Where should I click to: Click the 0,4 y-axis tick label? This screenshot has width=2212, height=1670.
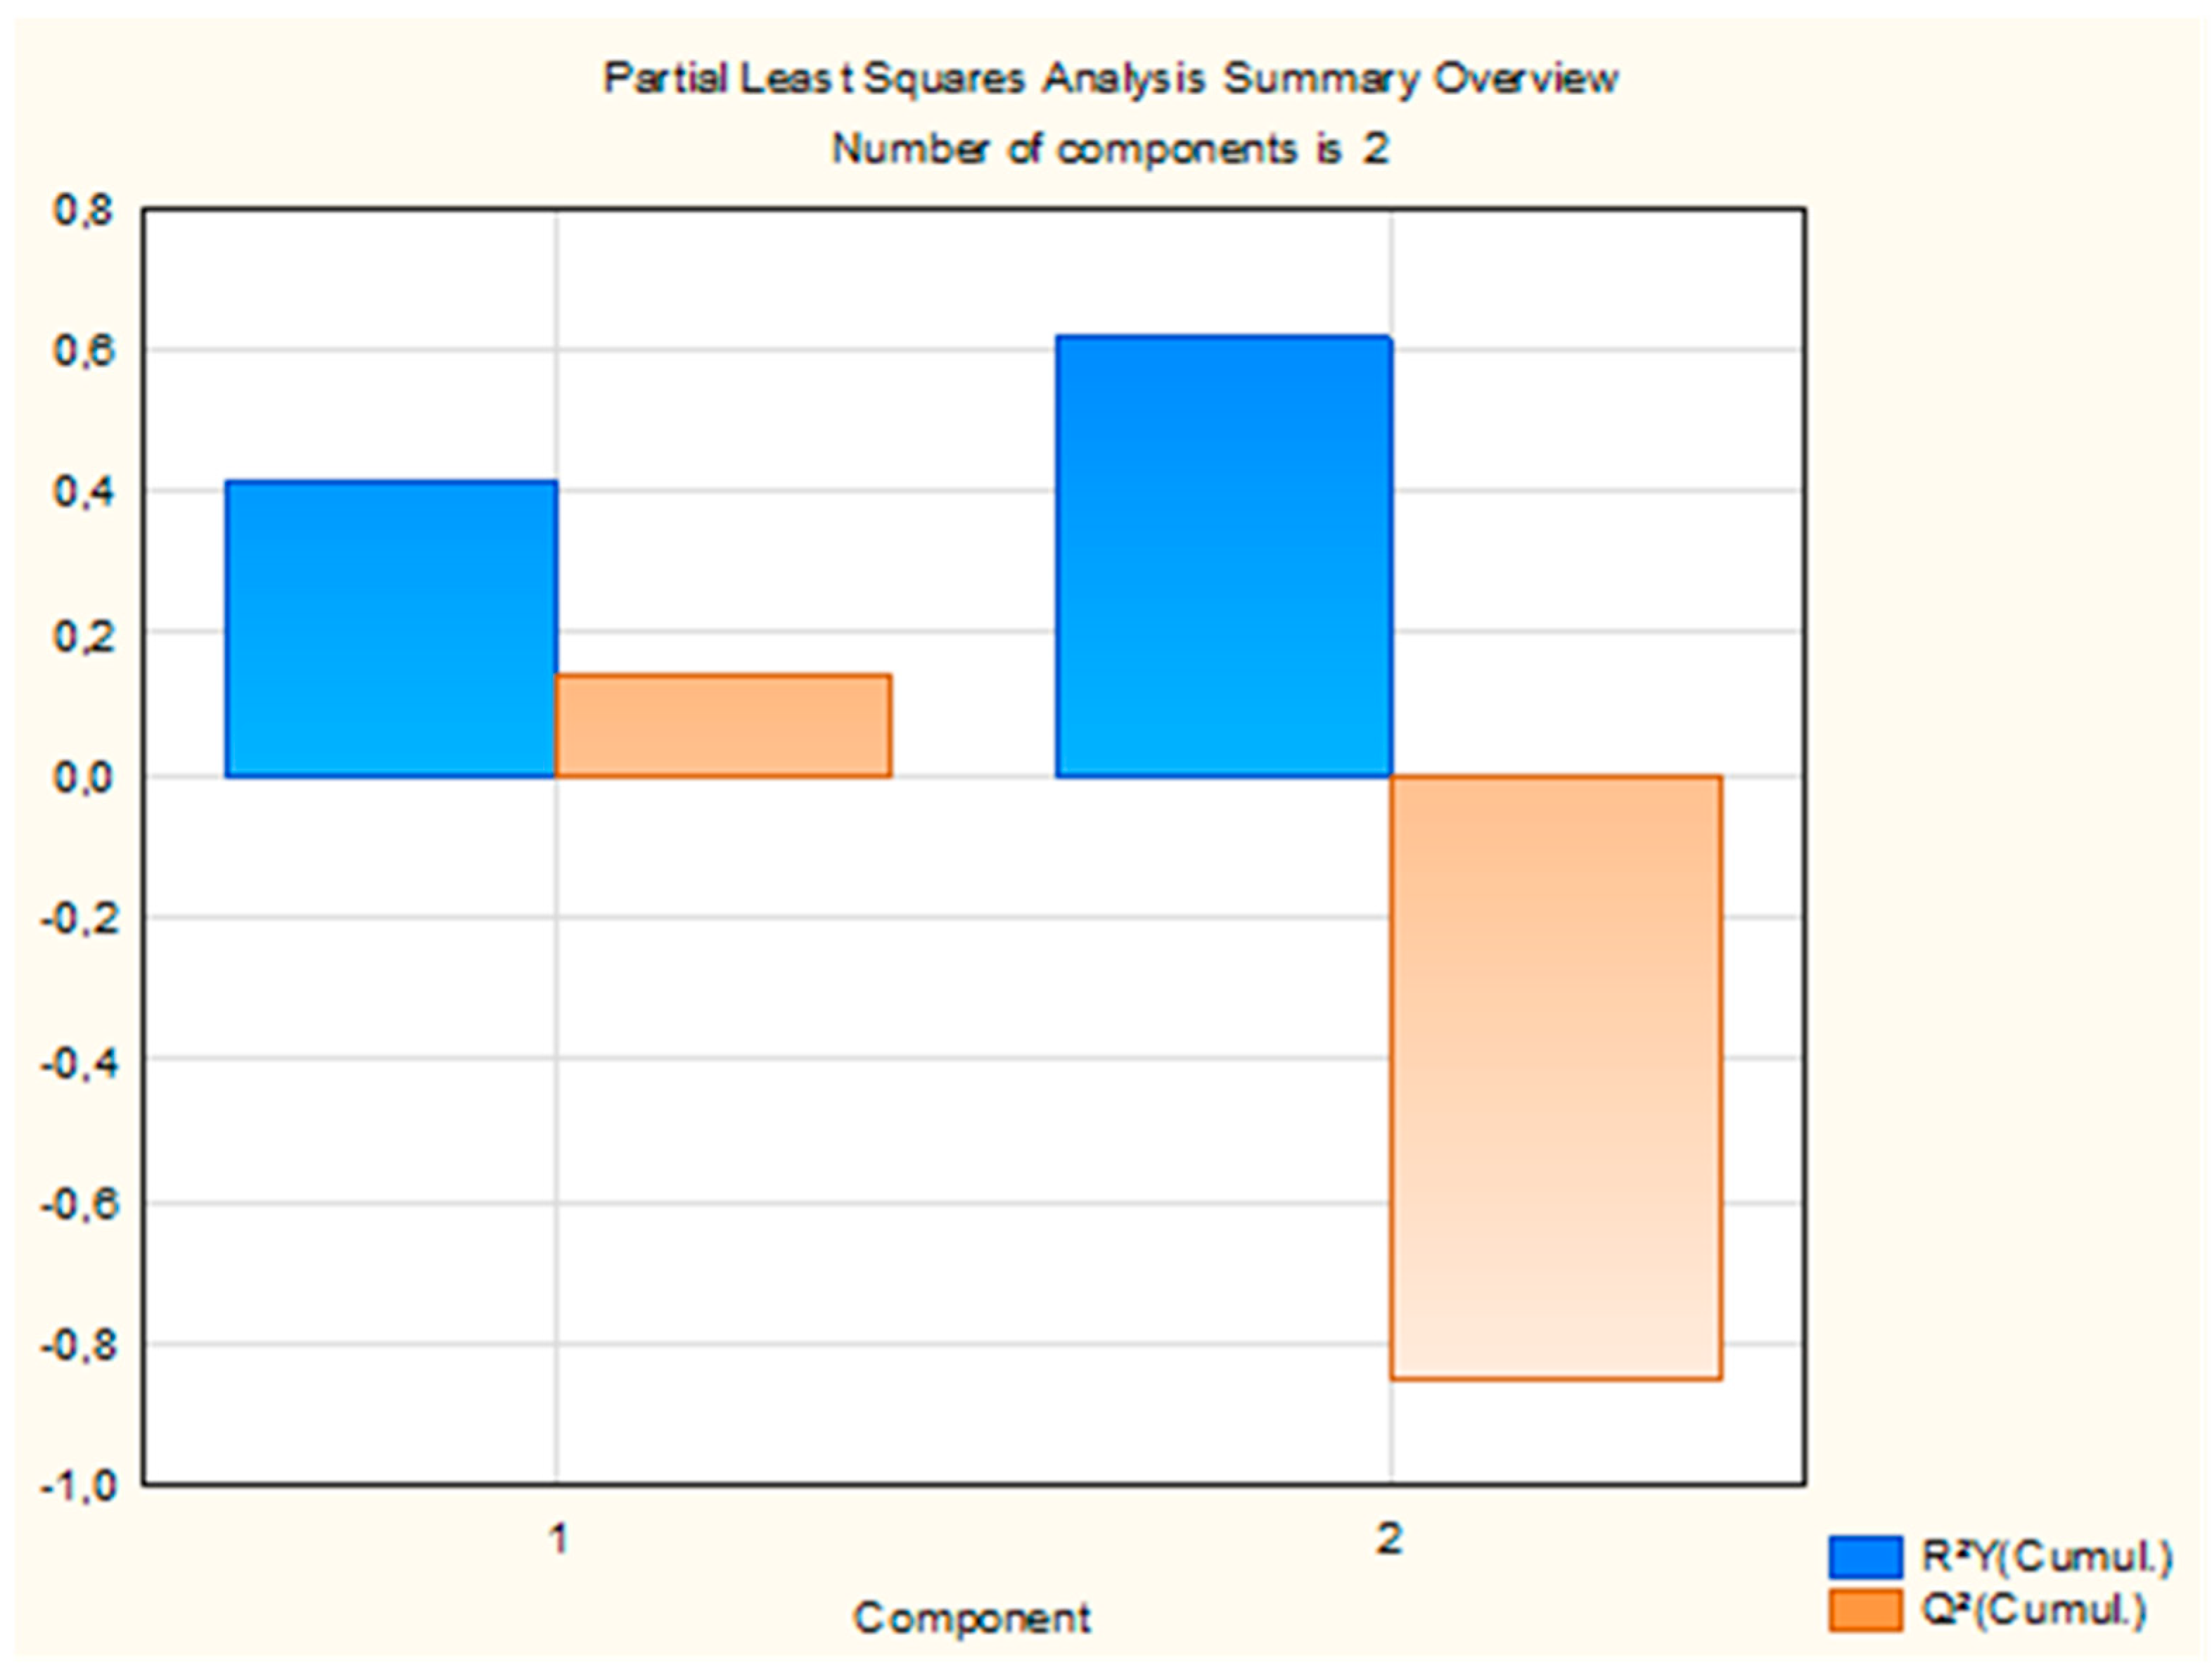tap(84, 492)
